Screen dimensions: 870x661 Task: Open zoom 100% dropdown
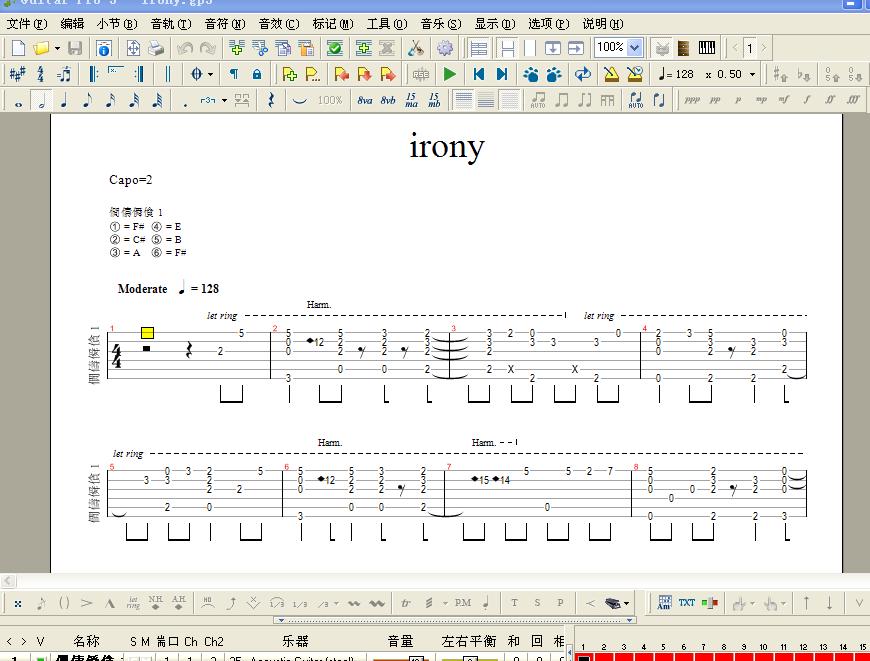click(x=635, y=48)
